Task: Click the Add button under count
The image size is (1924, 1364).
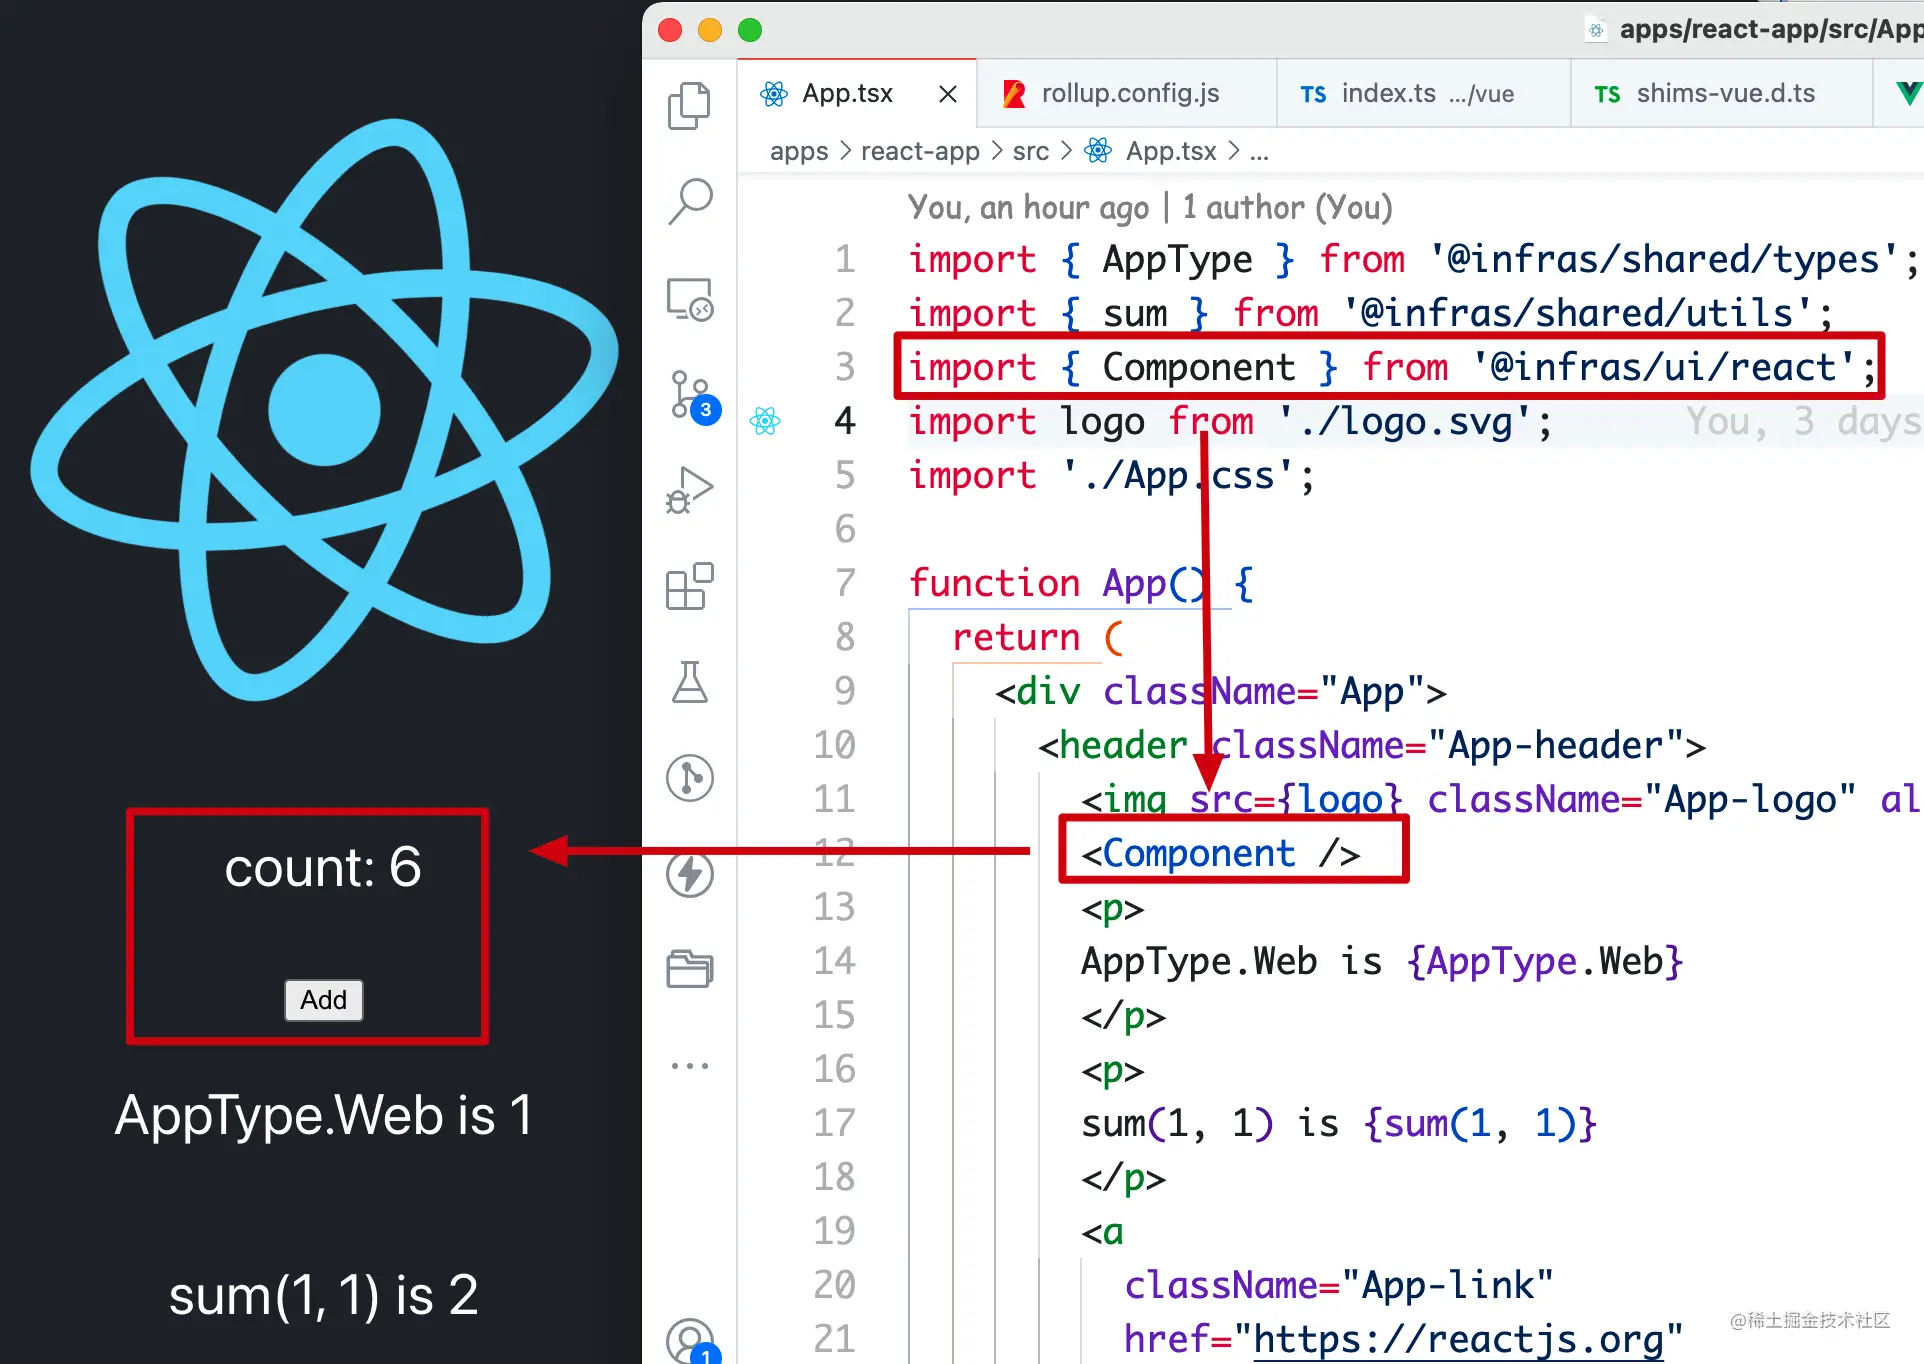Action: point(323,1000)
